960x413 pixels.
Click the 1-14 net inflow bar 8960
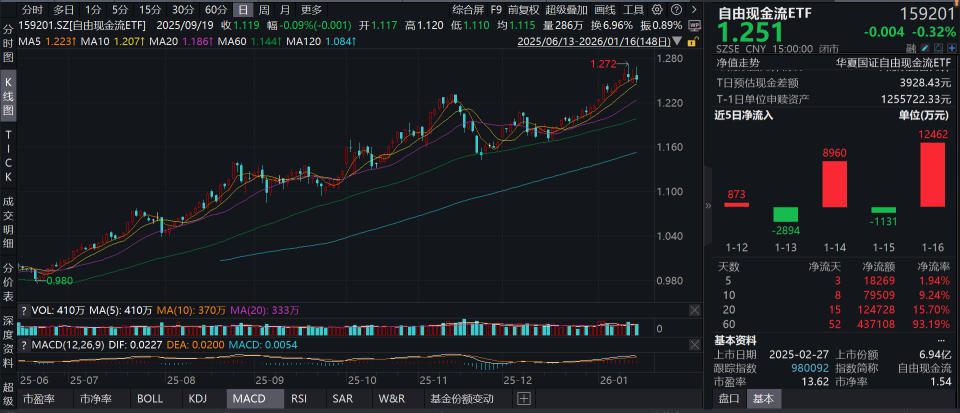click(x=834, y=184)
